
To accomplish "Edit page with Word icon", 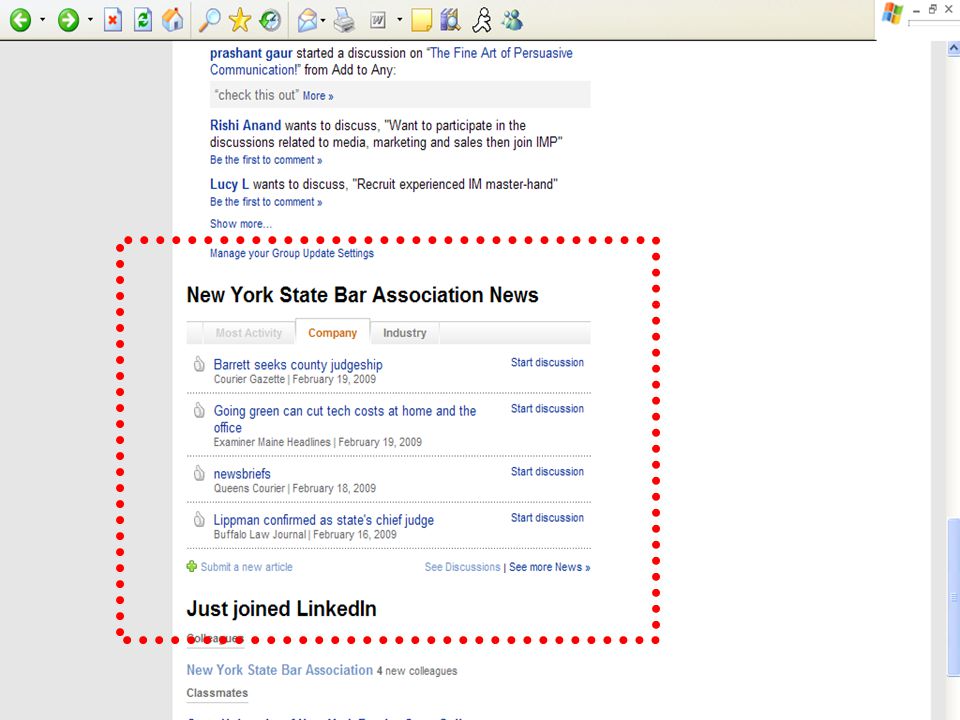I will (x=378, y=21).
